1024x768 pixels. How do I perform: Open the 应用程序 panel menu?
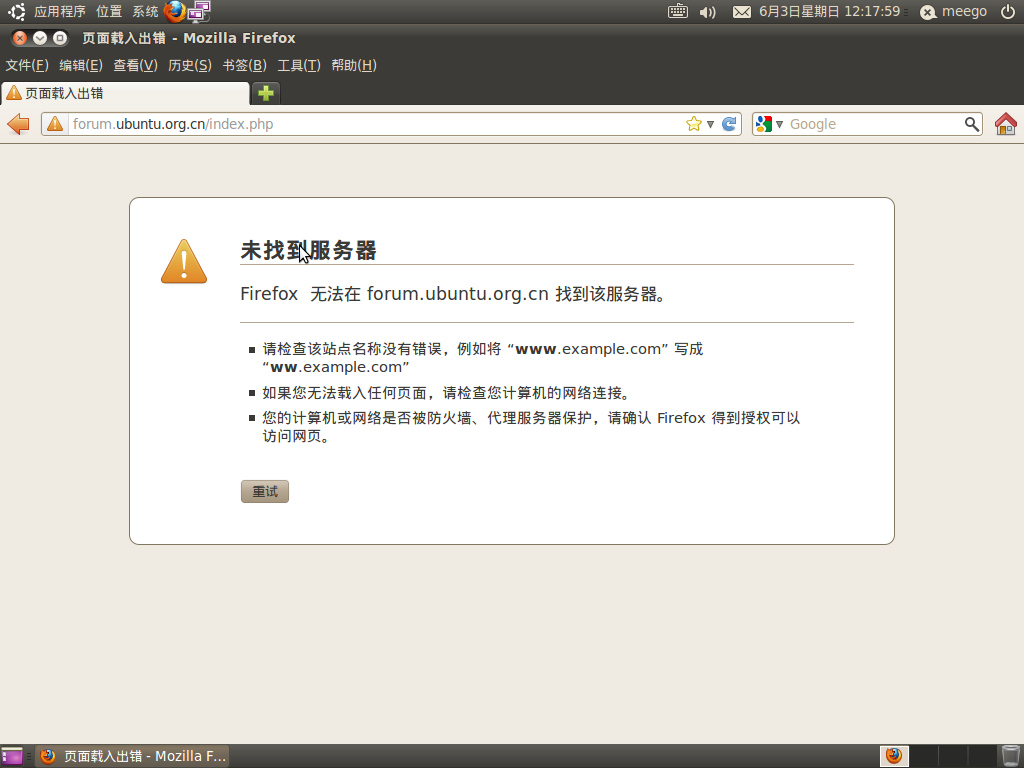[x=60, y=11]
